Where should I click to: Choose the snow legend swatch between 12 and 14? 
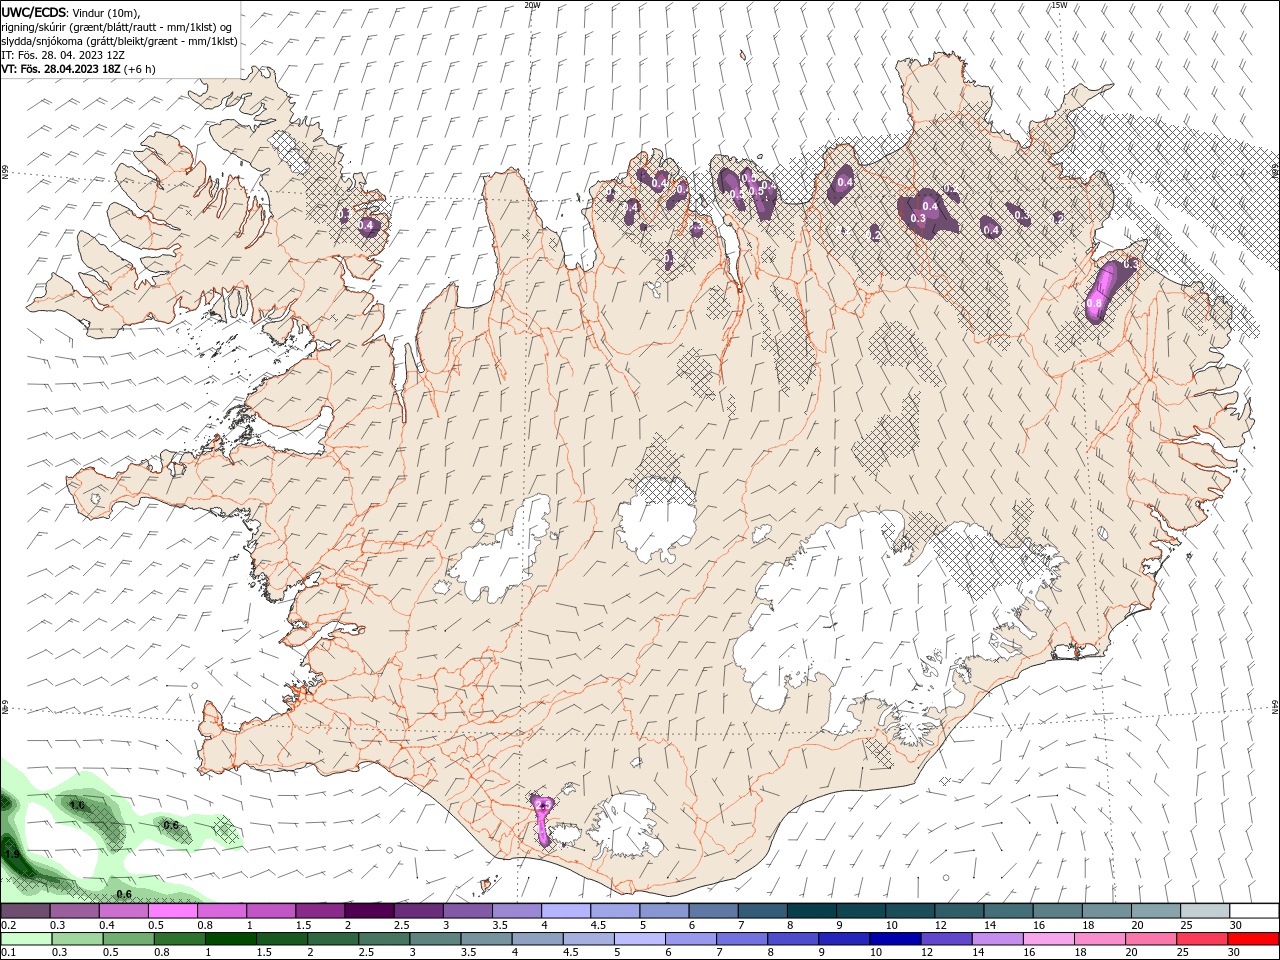coord(960,910)
